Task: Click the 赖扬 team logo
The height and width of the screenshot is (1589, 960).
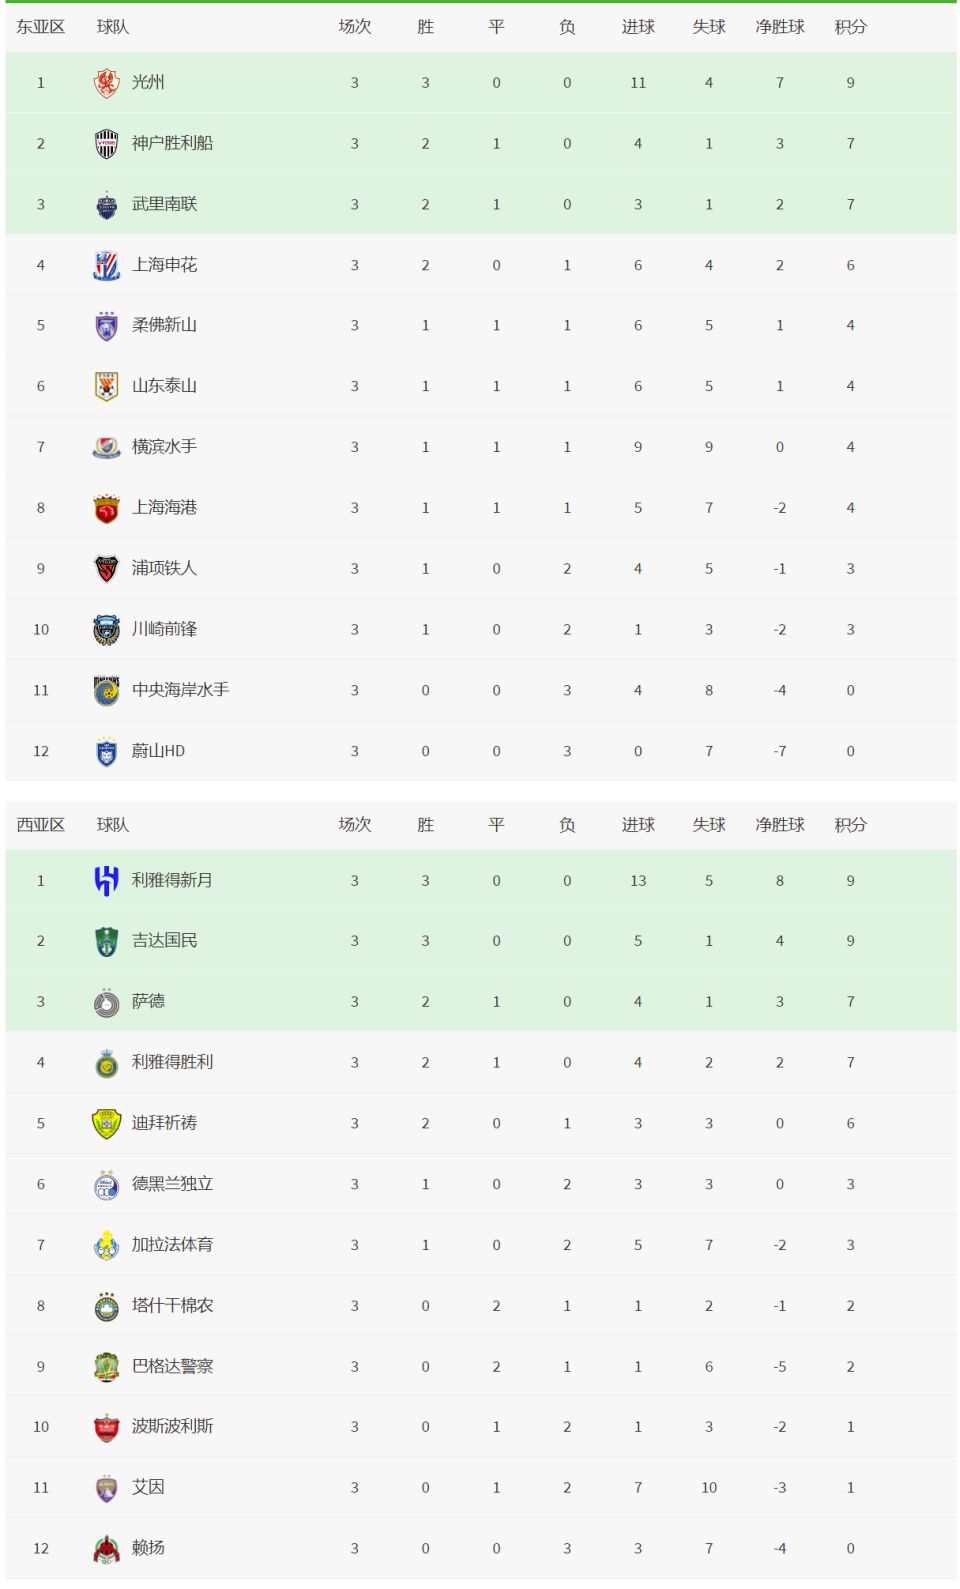Action: pos(106,1549)
